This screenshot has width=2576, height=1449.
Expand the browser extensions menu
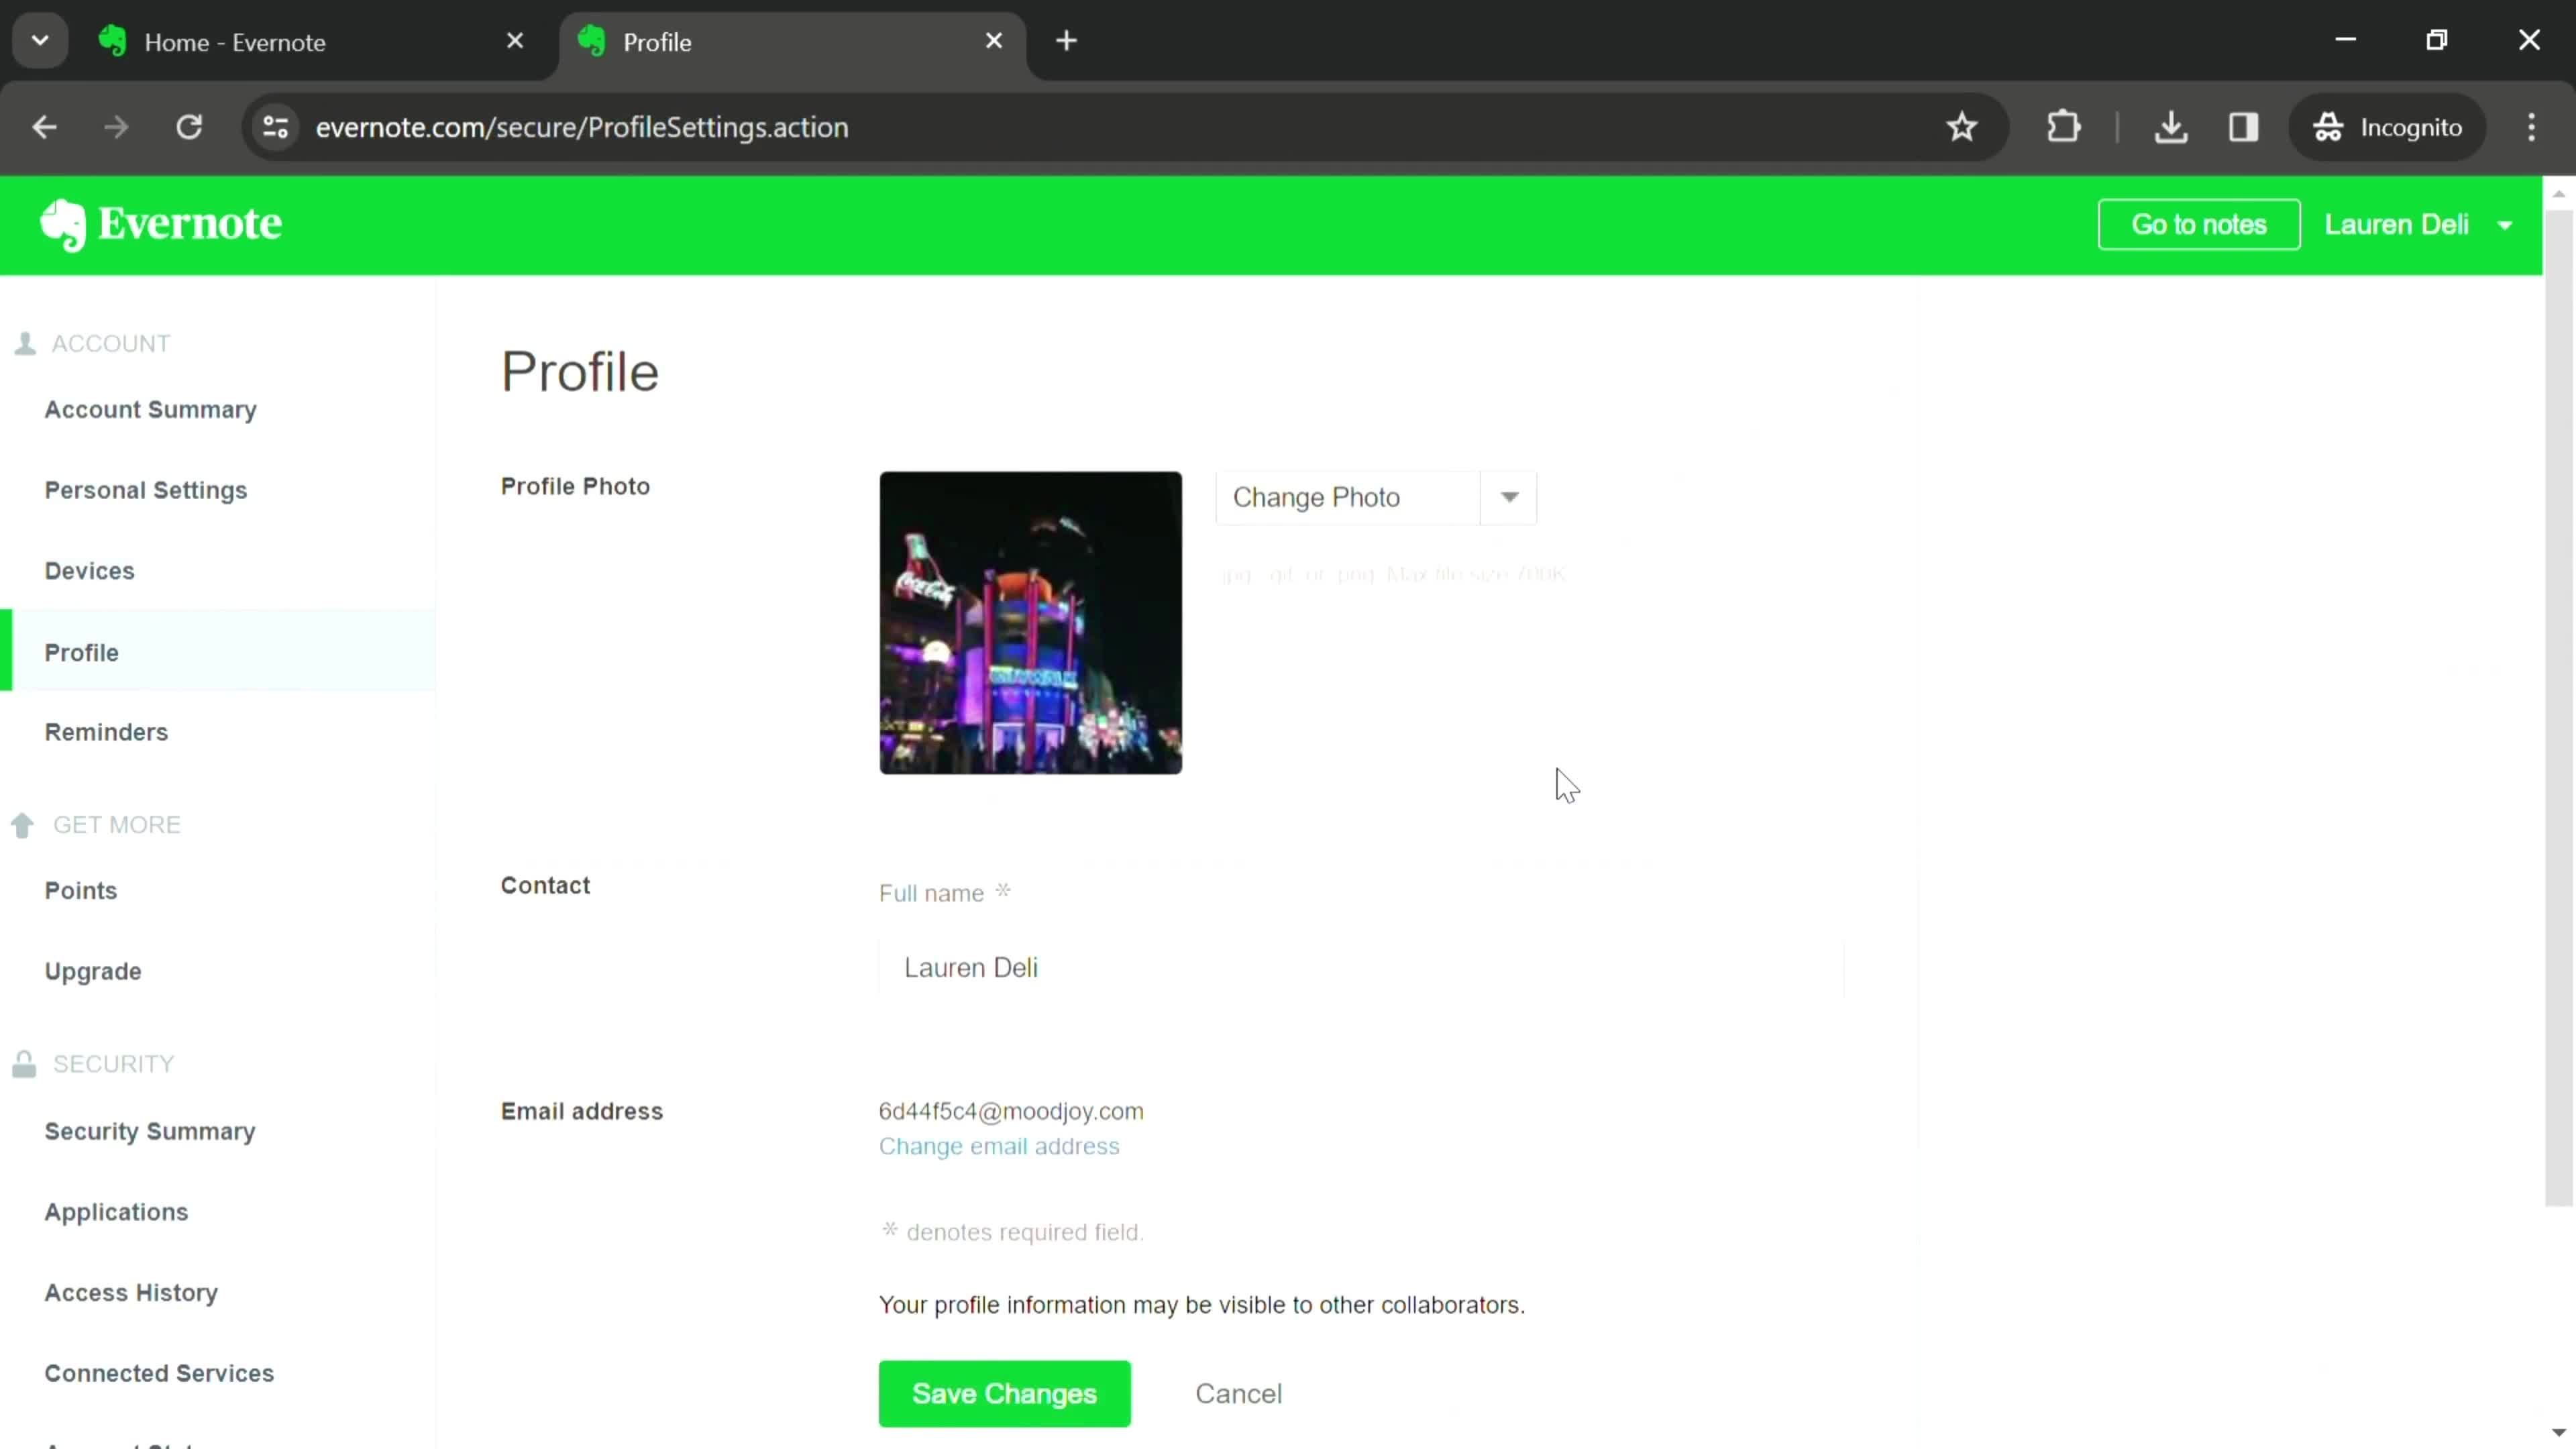[x=2063, y=125]
